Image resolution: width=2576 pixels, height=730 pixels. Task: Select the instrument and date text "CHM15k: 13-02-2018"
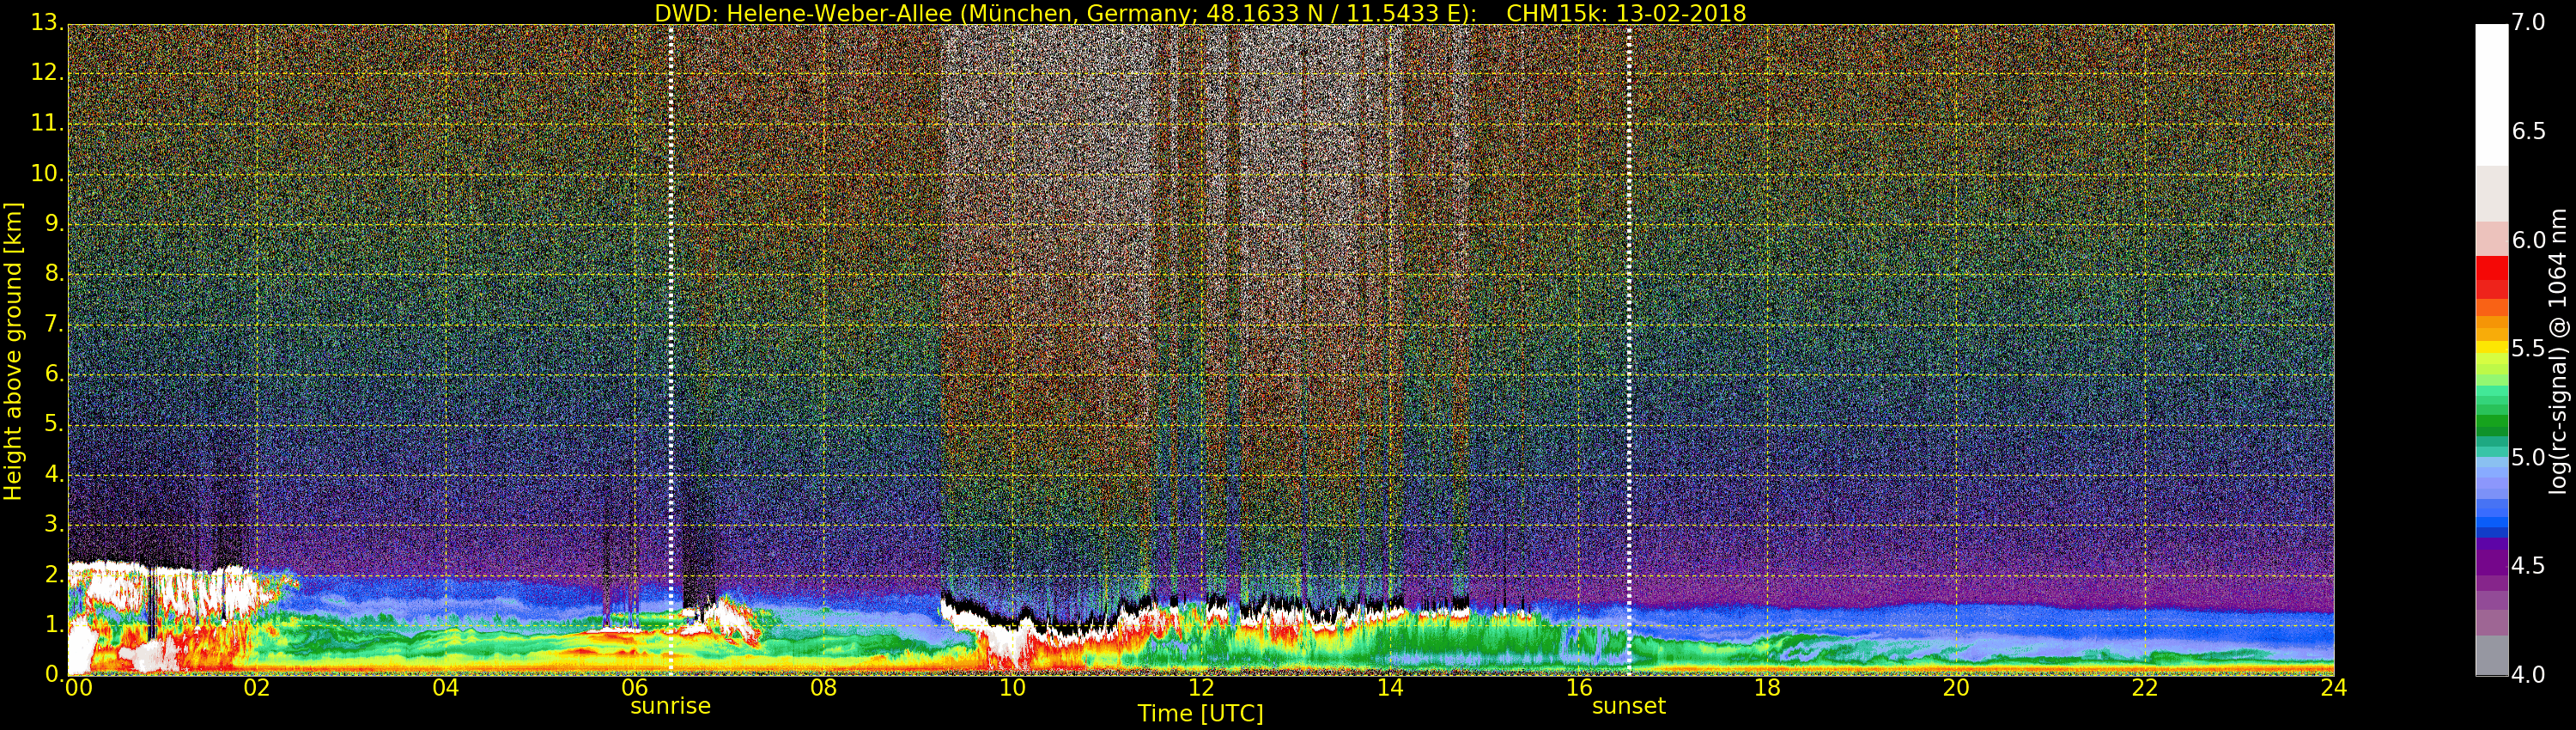(1626, 13)
